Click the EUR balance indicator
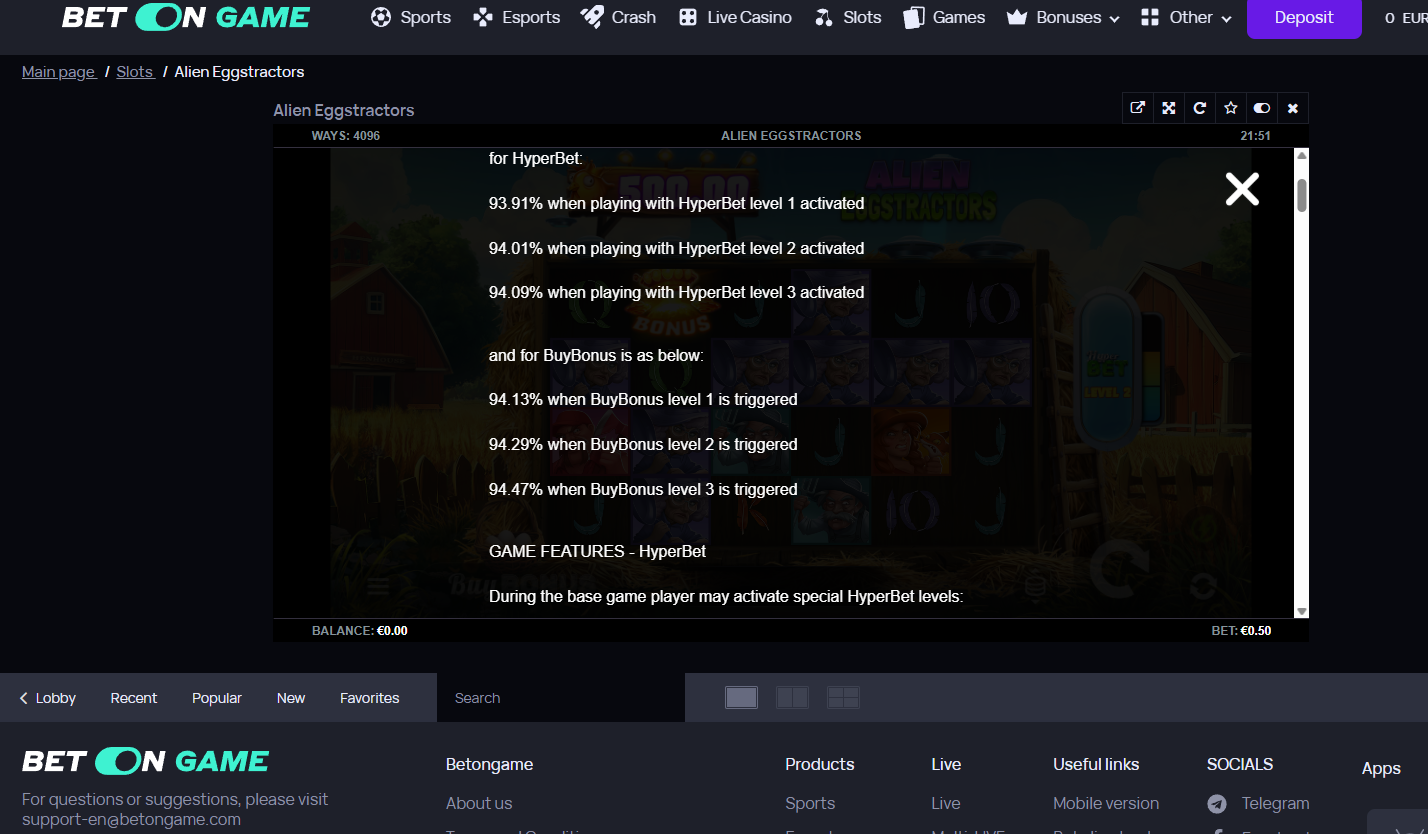1428x834 pixels. tap(1405, 18)
